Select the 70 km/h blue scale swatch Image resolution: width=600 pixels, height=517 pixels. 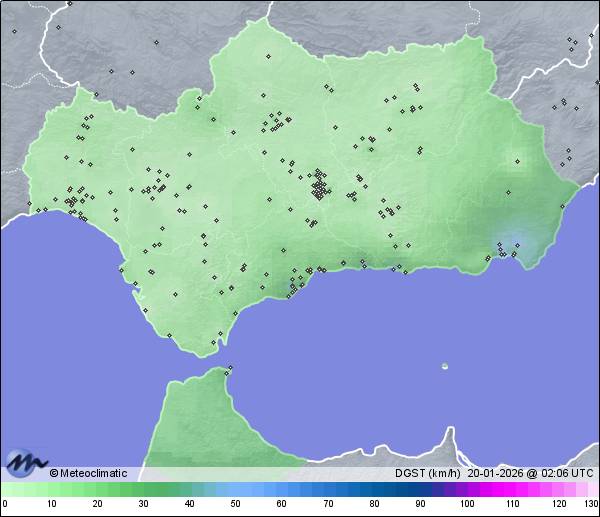click(x=328, y=489)
